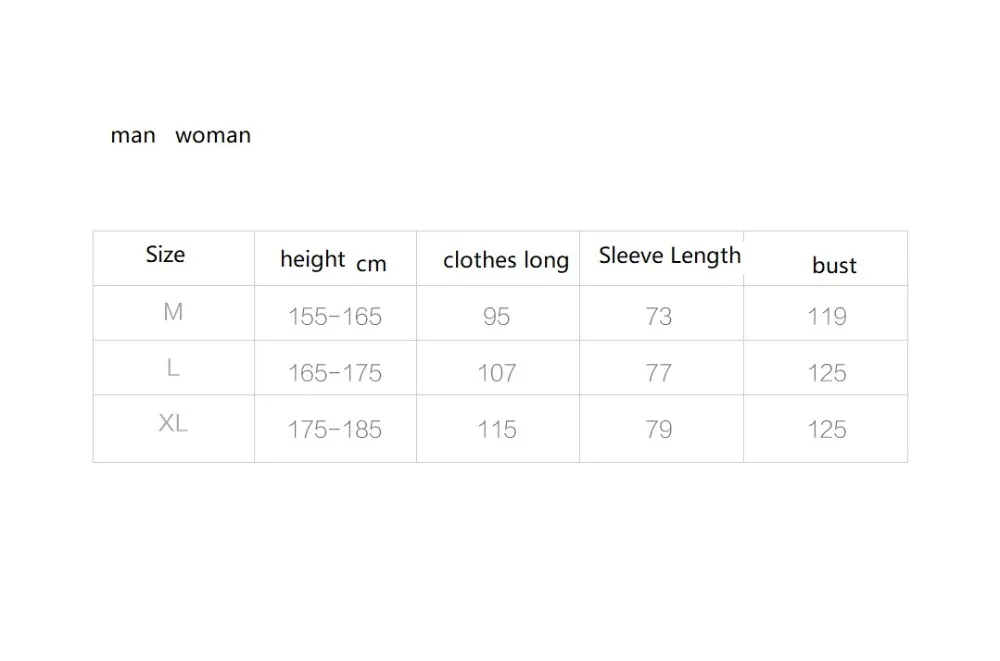Click the "woman" label above table
This screenshot has width=1000, height=661.
pos(212,135)
